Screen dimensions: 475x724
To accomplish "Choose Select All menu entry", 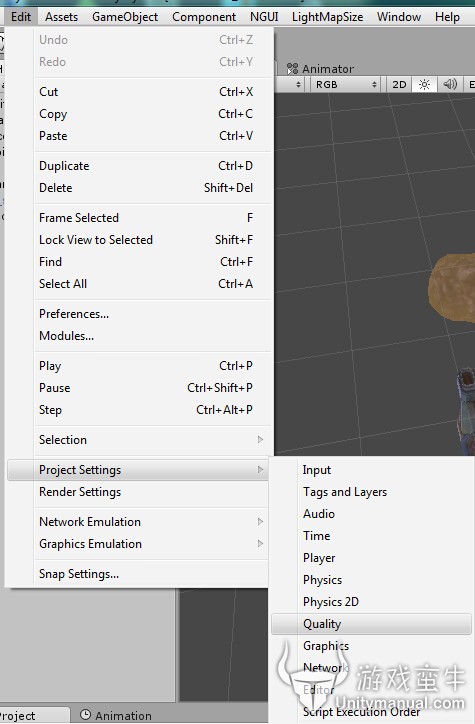I will [x=146, y=284].
